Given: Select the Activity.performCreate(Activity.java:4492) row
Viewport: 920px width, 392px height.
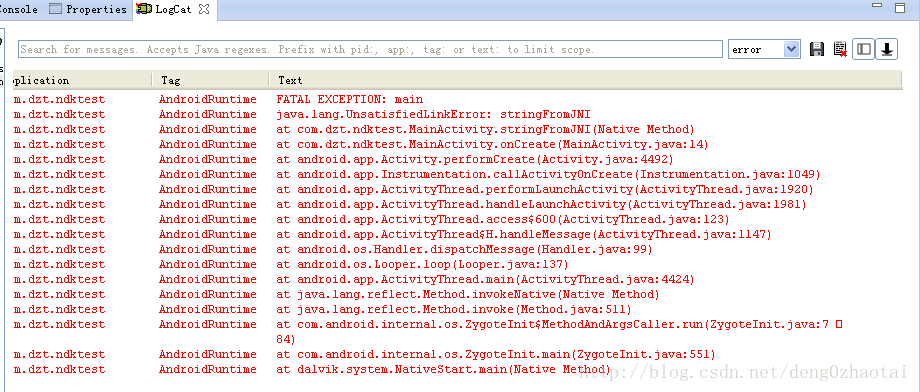Looking at the screenshot, I should coord(458,159).
